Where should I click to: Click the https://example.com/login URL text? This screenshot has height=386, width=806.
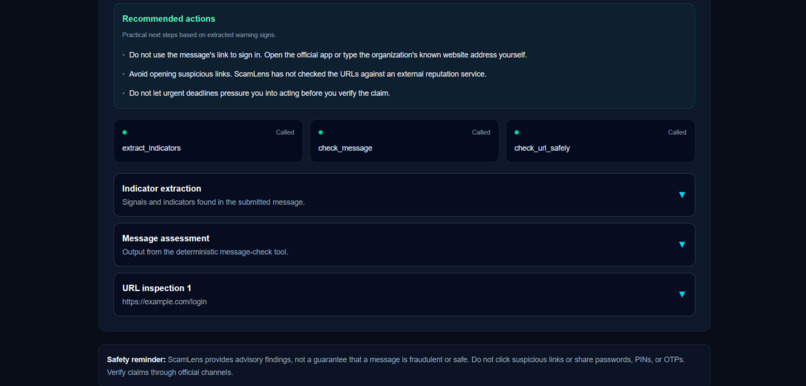coord(164,302)
